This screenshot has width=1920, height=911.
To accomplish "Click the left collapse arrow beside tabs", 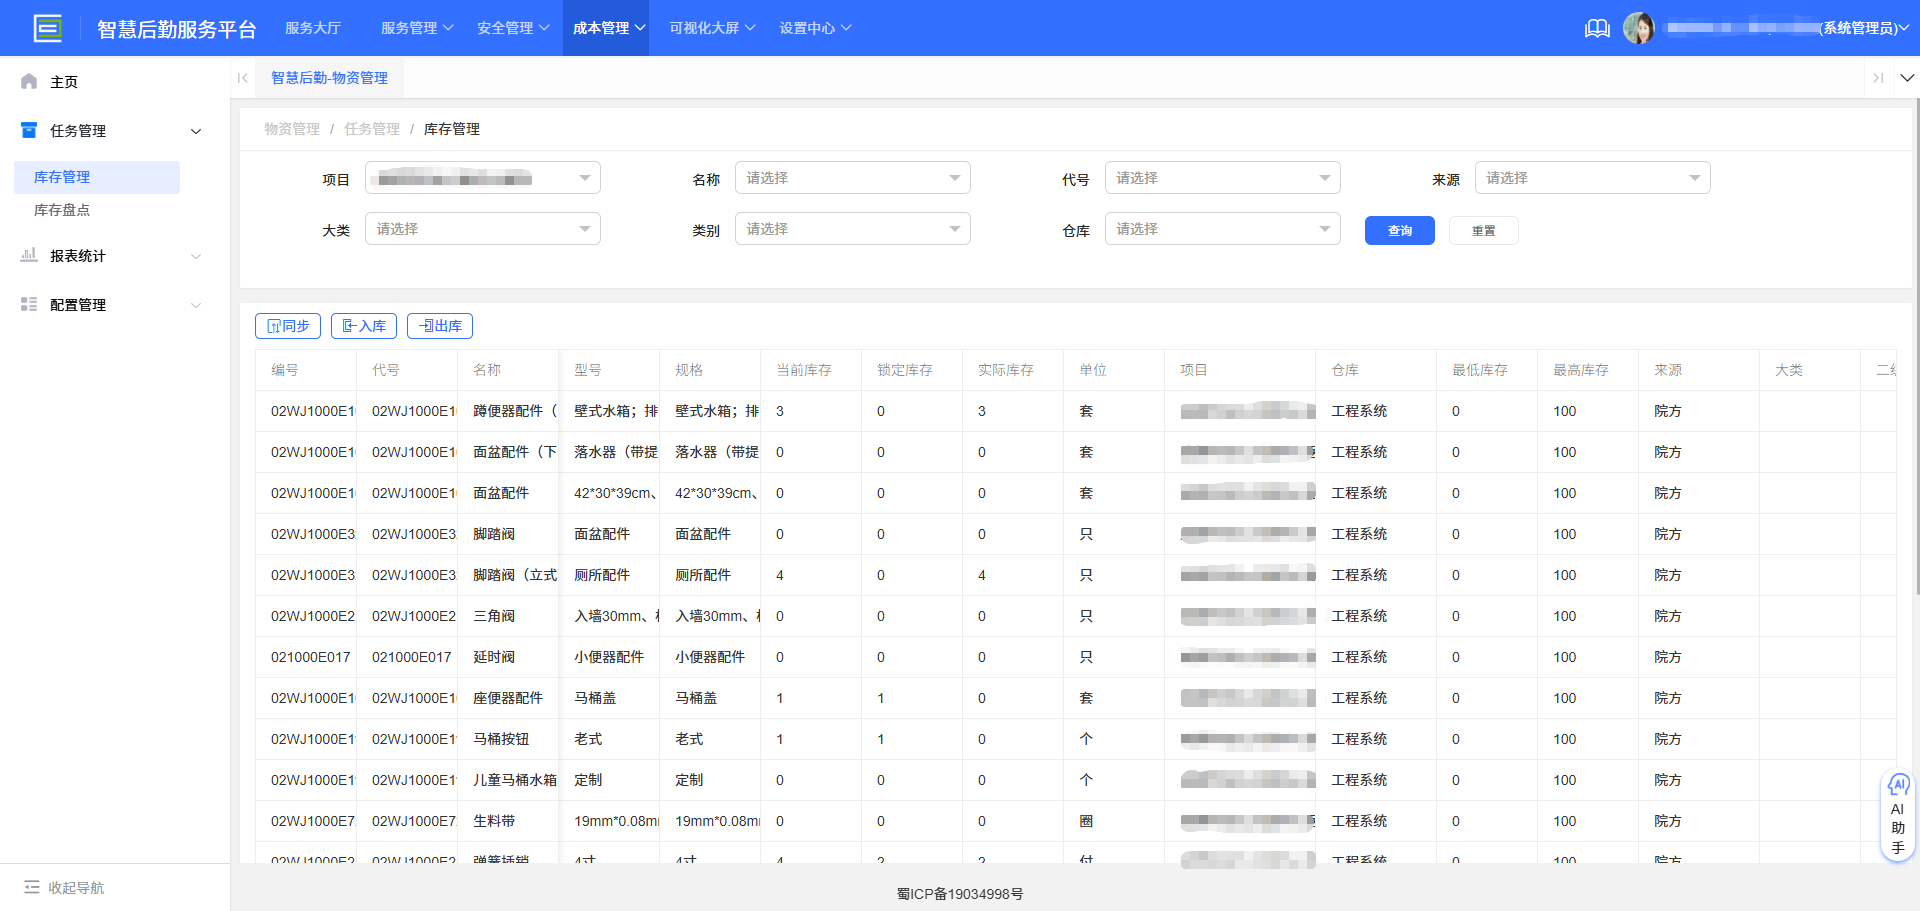I will (x=242, y=77).
